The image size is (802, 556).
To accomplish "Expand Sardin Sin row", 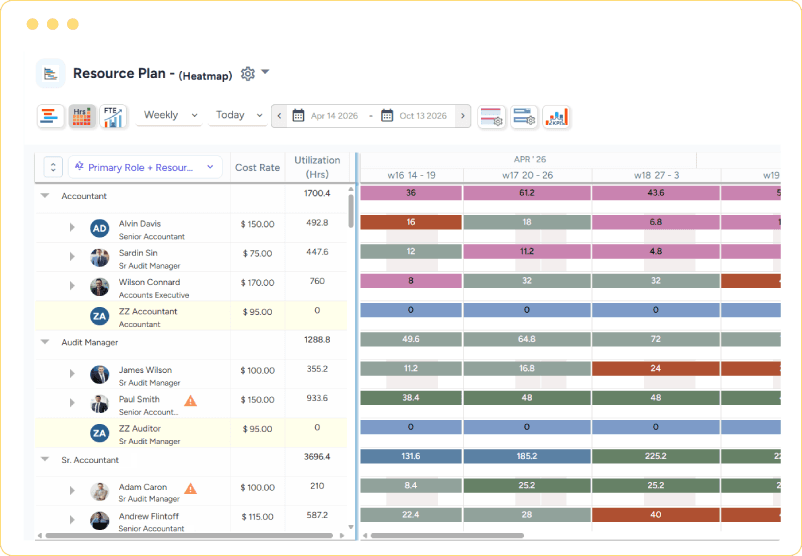I will tap(72, 257).
